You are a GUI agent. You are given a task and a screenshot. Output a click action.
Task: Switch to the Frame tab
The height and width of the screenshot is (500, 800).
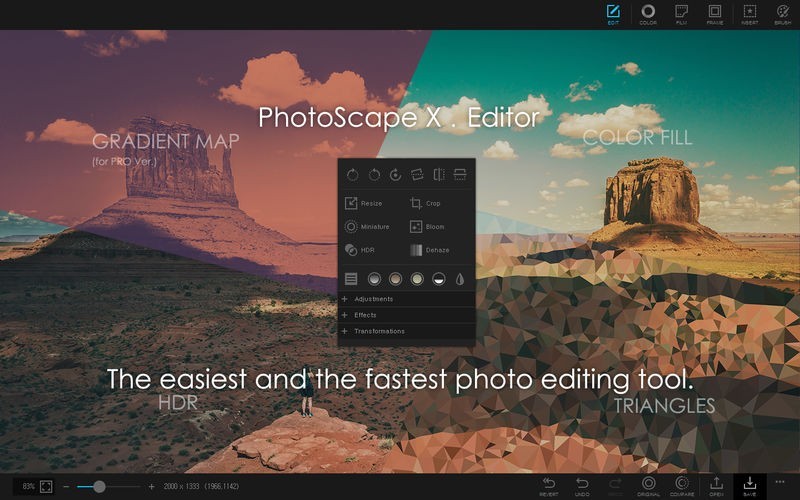tap(715, 15)
